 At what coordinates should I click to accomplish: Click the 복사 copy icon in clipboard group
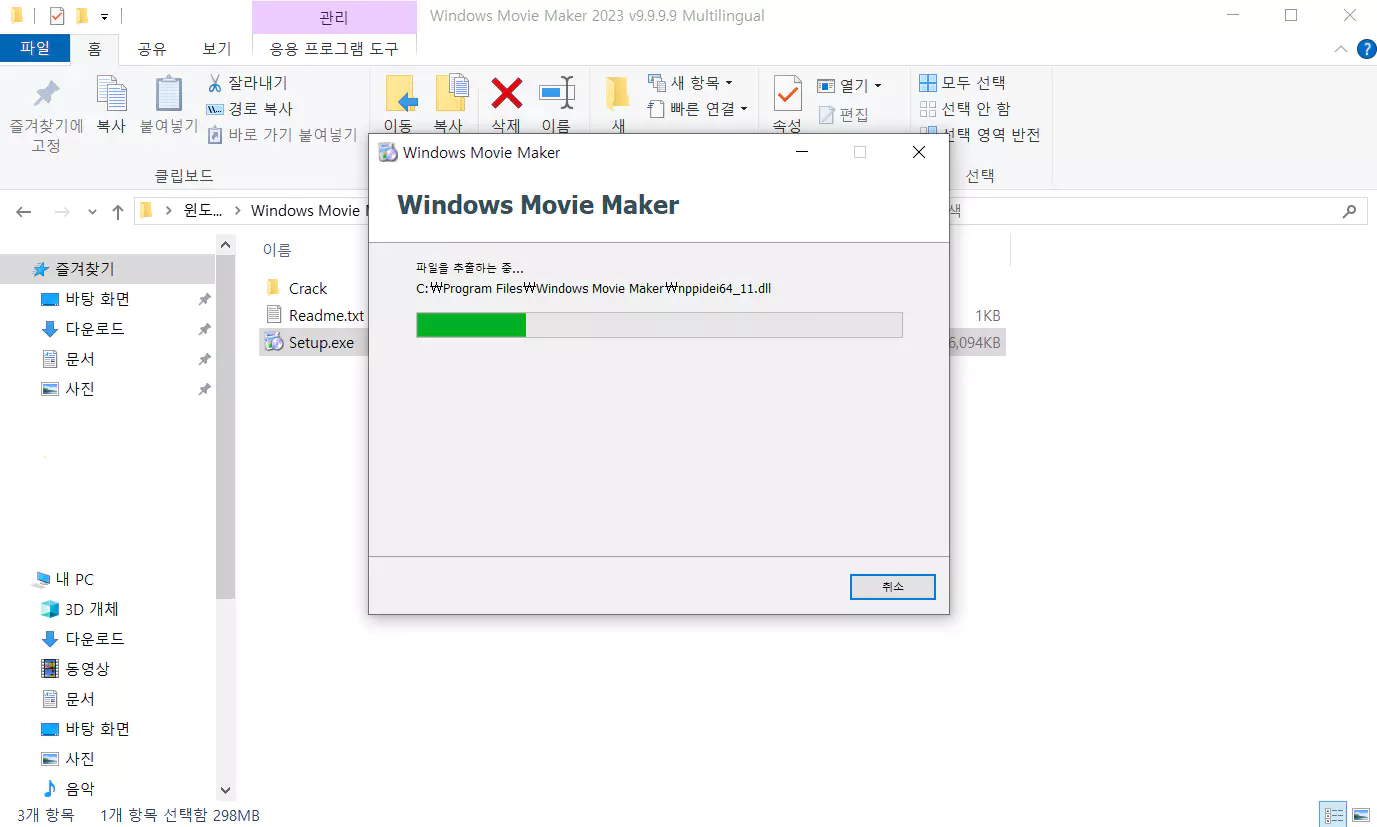point(111,93)
